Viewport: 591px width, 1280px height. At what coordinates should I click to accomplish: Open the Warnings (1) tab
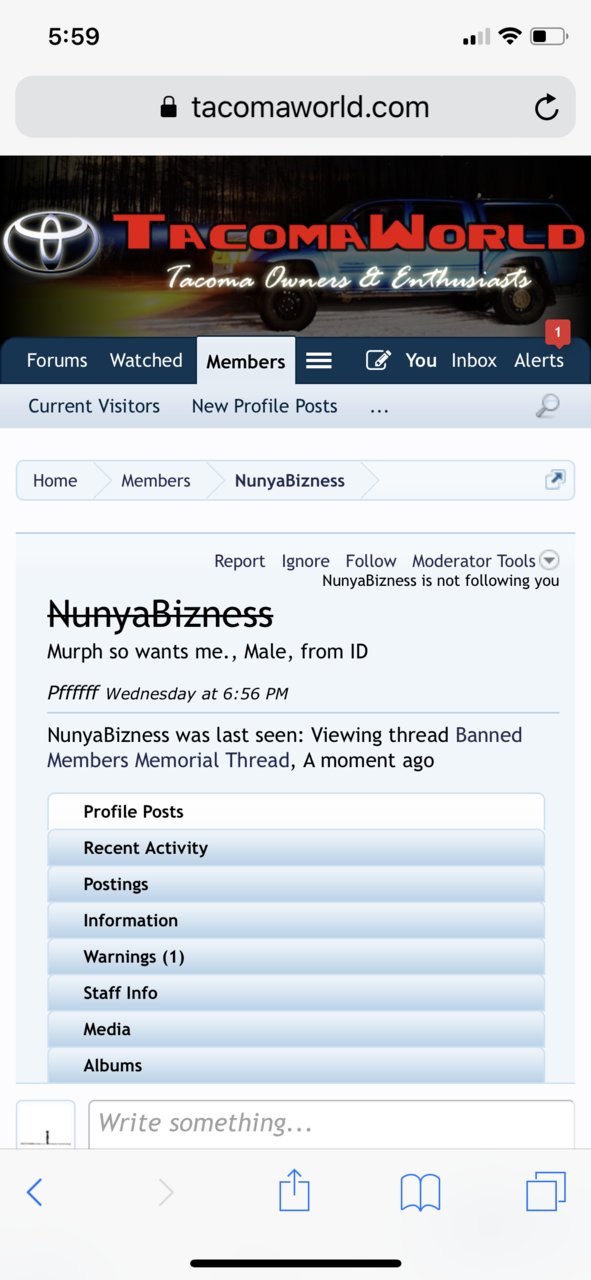[296, 957]
